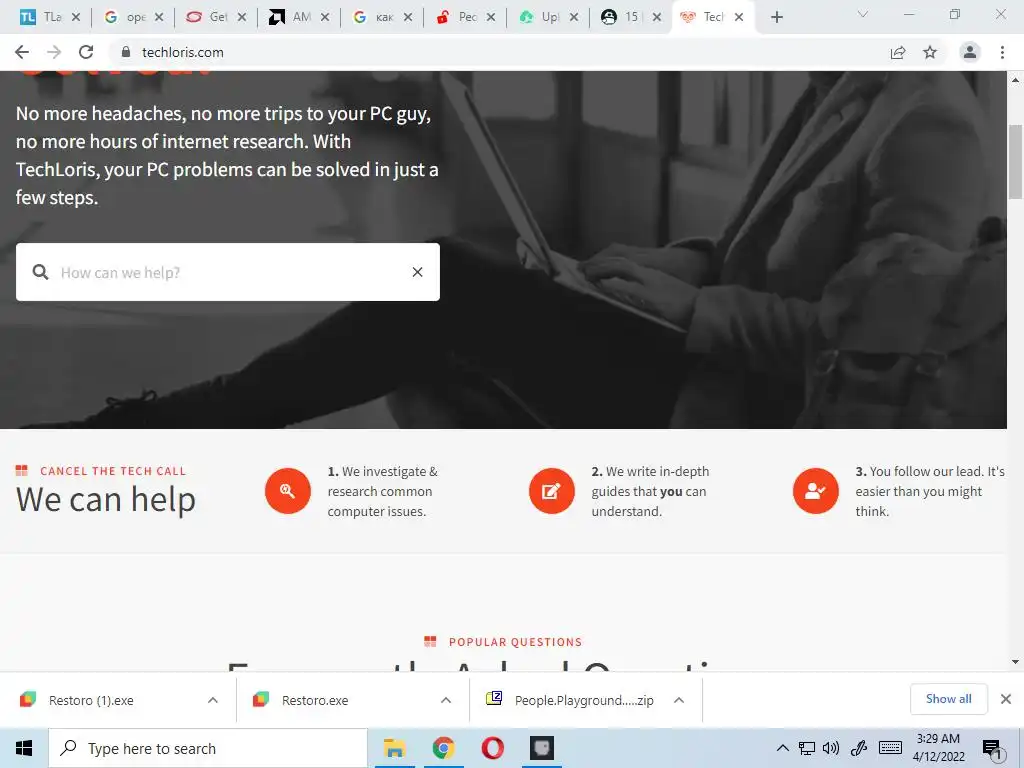Open the touch keyboard from tray
1024x768 pixels.
click(x=890, y=748)
